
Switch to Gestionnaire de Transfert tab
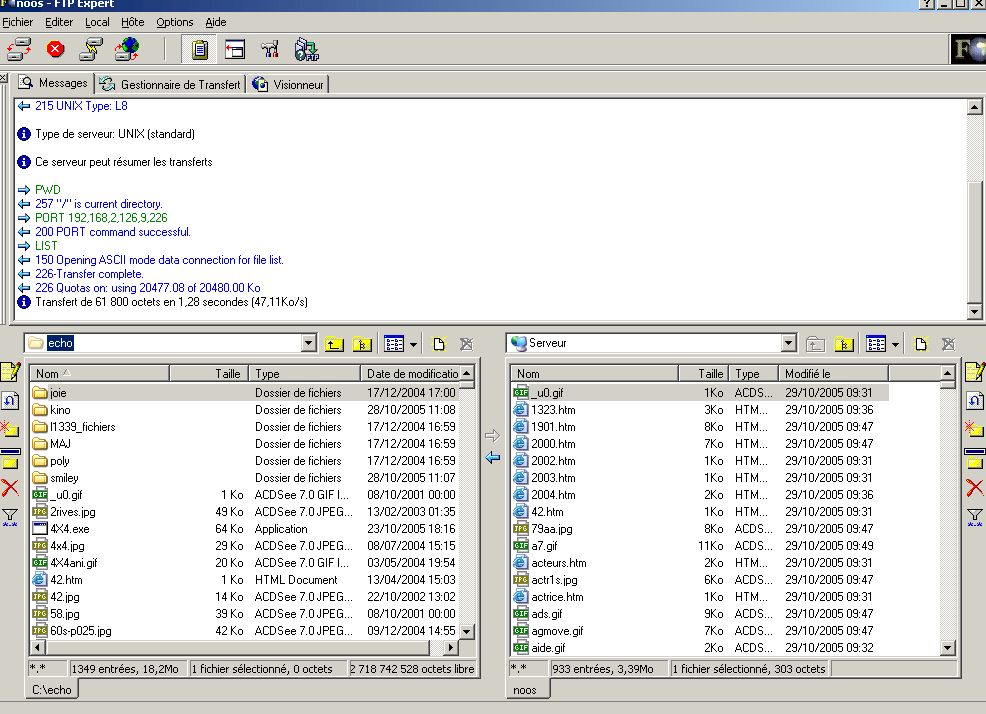click(x=171, y=85)
